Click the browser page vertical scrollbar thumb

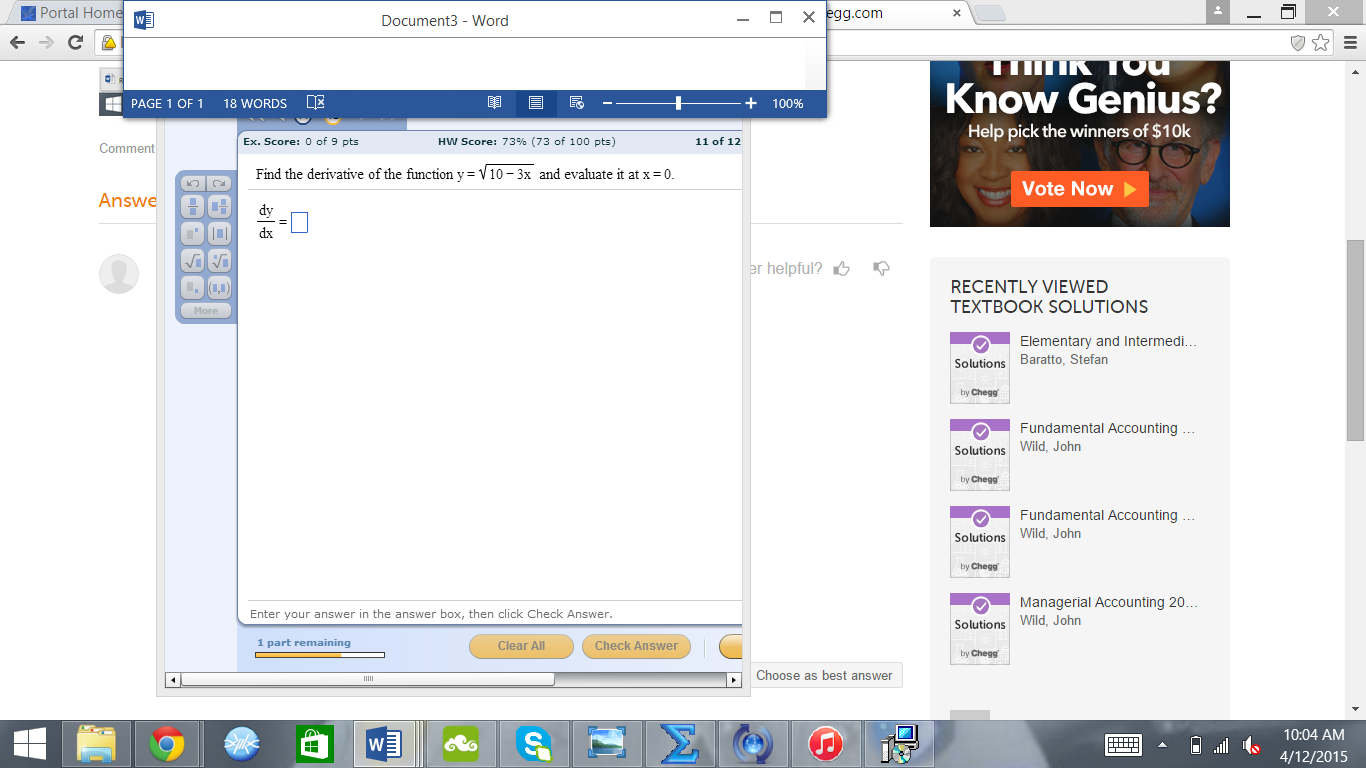1356,340
